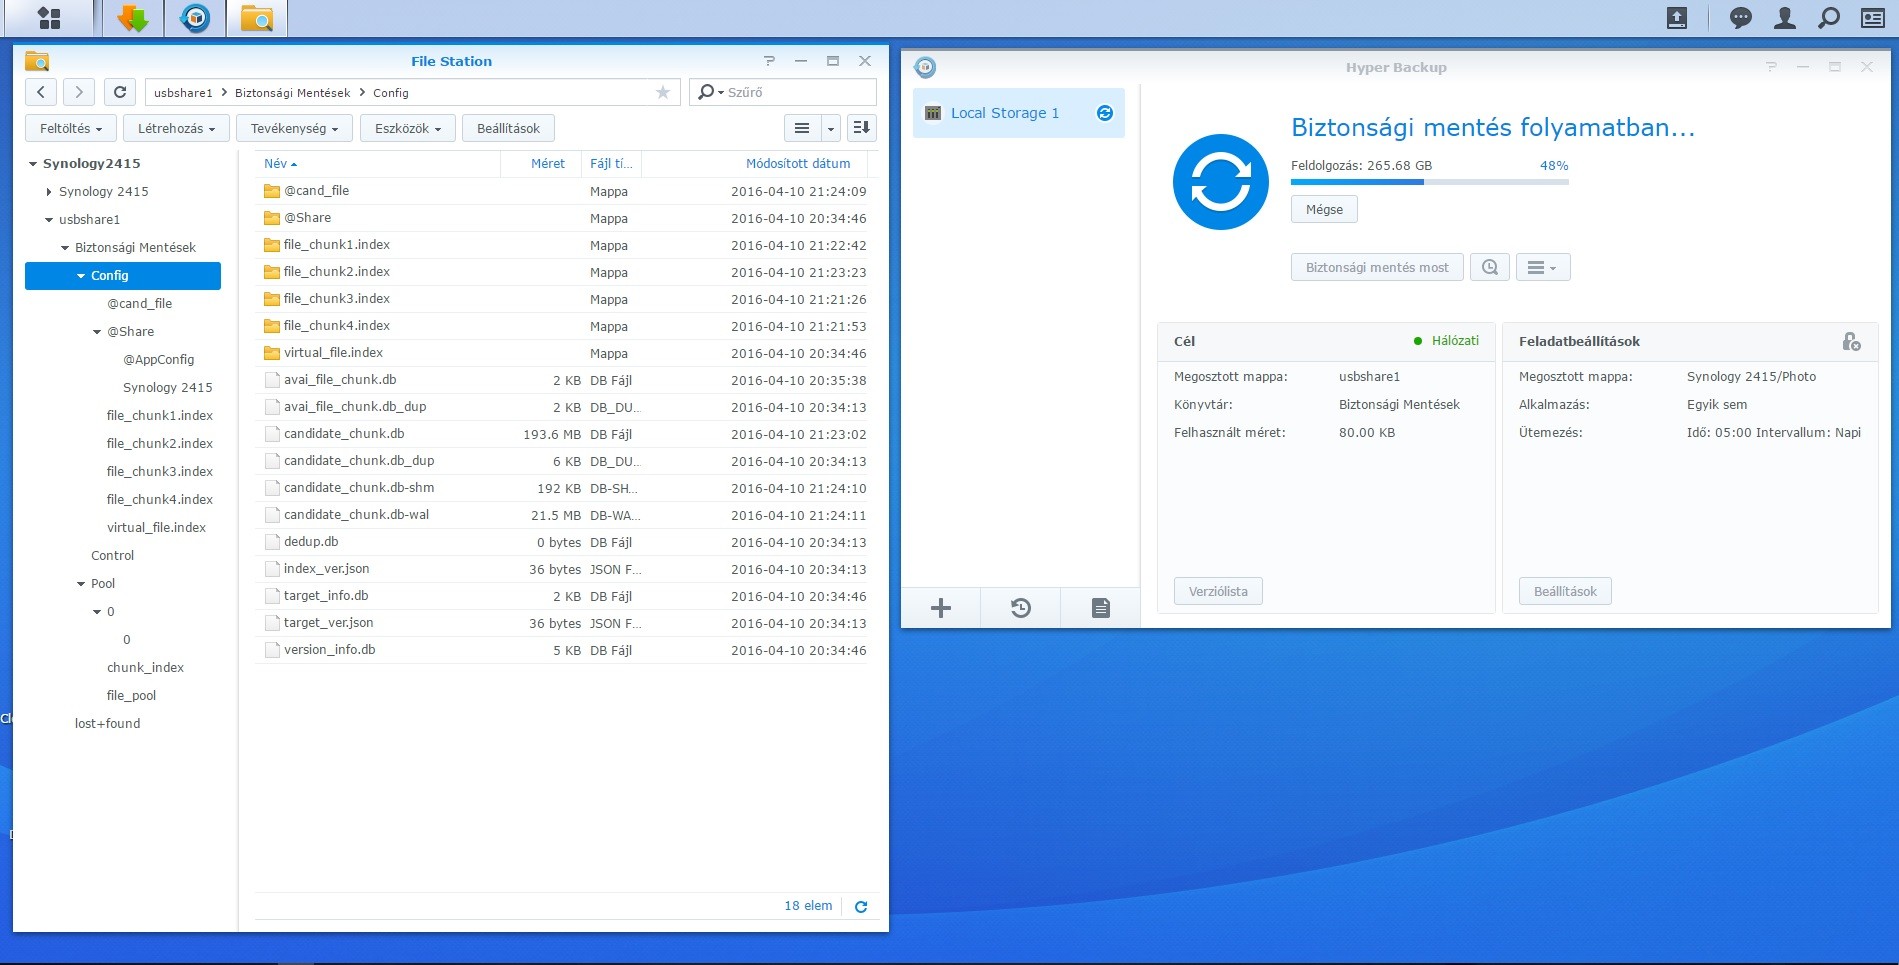
Task: Refresh the File Station folder view
Action: (120, 92)
